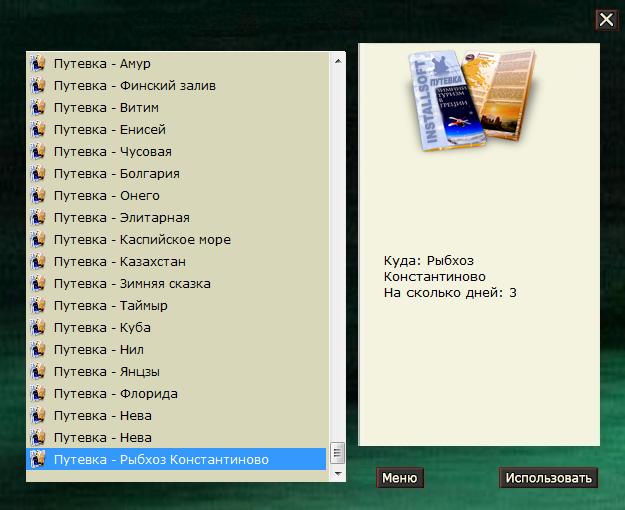Image resolution: width=625 pixels, height=510 pixels.
Task: Select Путевка - Янцзы entry
Action: pyautogui.click(x=176, y=371)
